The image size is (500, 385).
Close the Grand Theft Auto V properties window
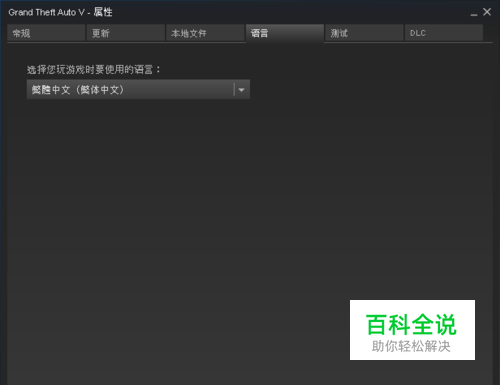point(487,12)
